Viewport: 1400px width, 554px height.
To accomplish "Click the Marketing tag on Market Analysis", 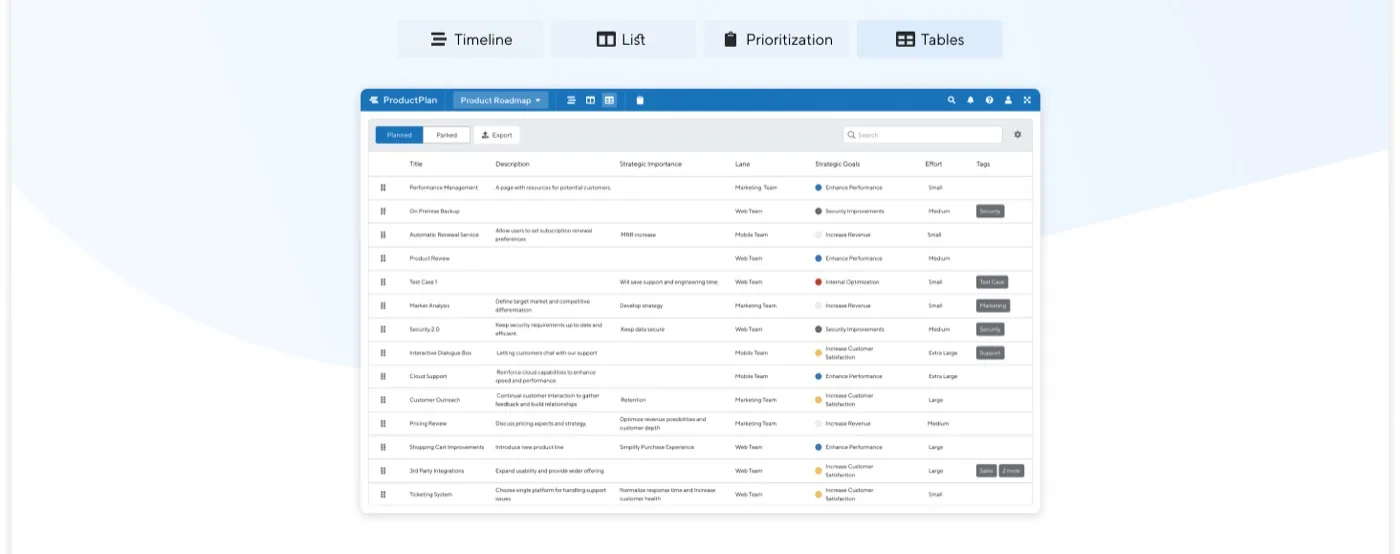I will [993, 305].
